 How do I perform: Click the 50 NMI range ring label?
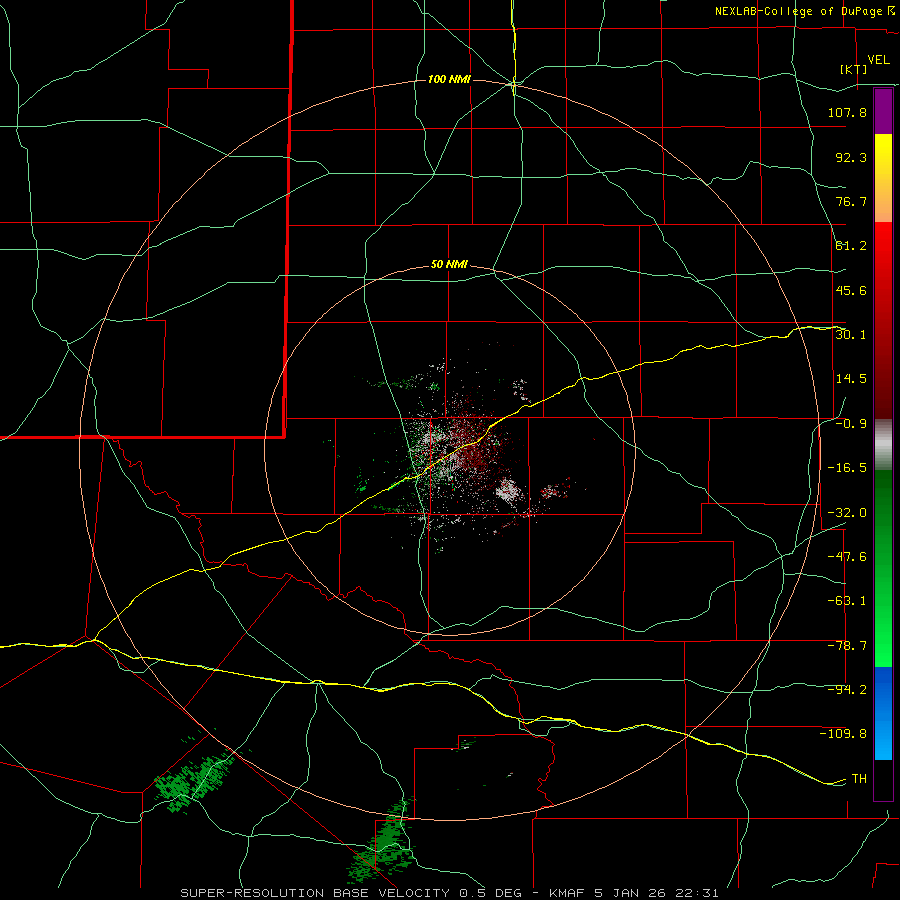point(449,264)
